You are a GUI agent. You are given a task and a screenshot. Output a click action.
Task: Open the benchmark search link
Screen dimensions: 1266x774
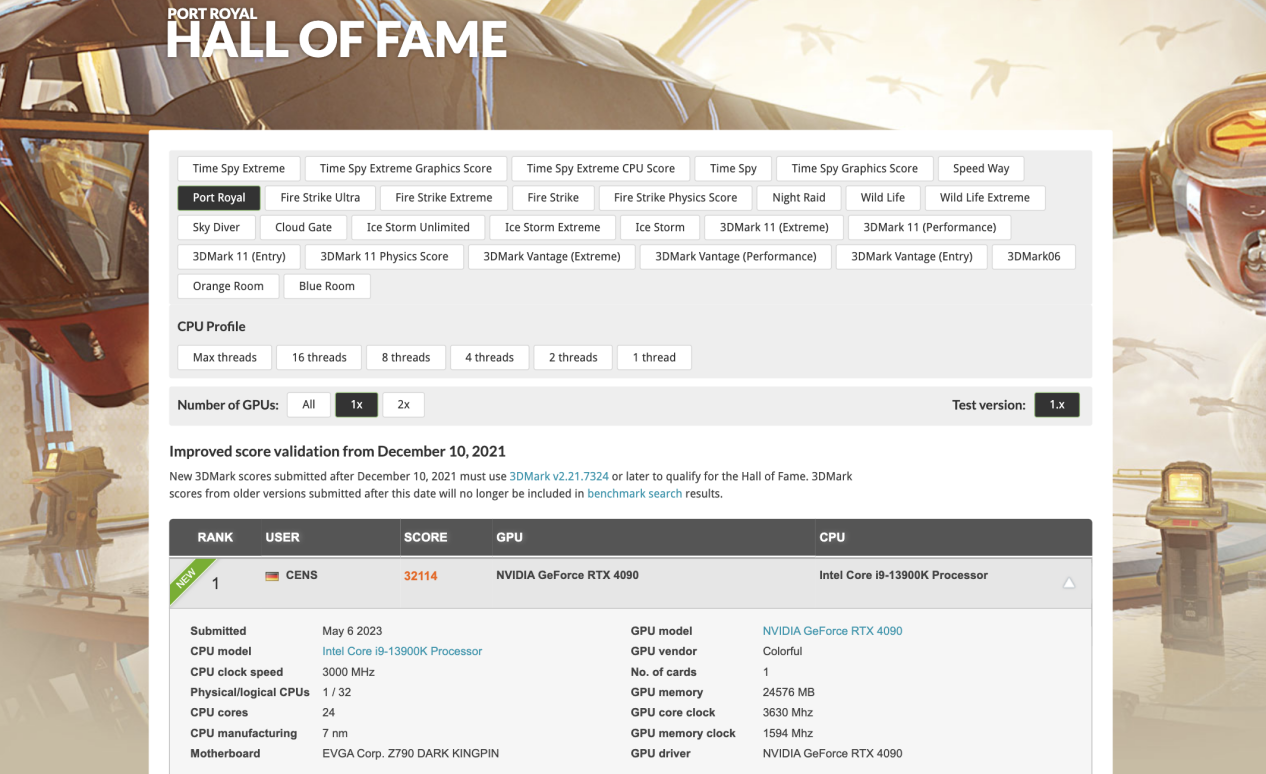pyautogui.click(x=634, y=494)
